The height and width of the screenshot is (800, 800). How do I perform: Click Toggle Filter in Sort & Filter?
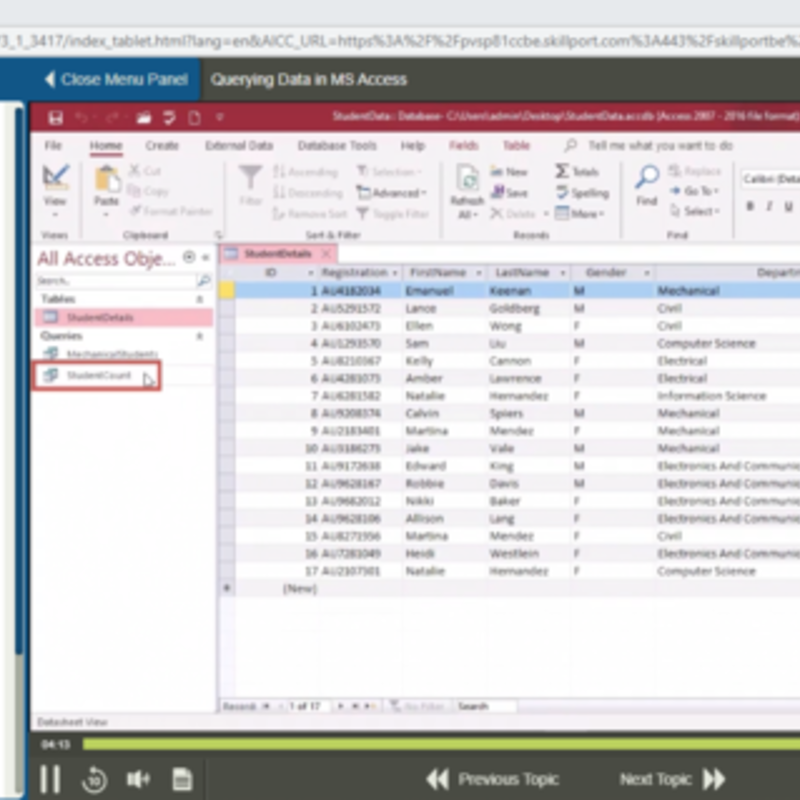[393, 213]
